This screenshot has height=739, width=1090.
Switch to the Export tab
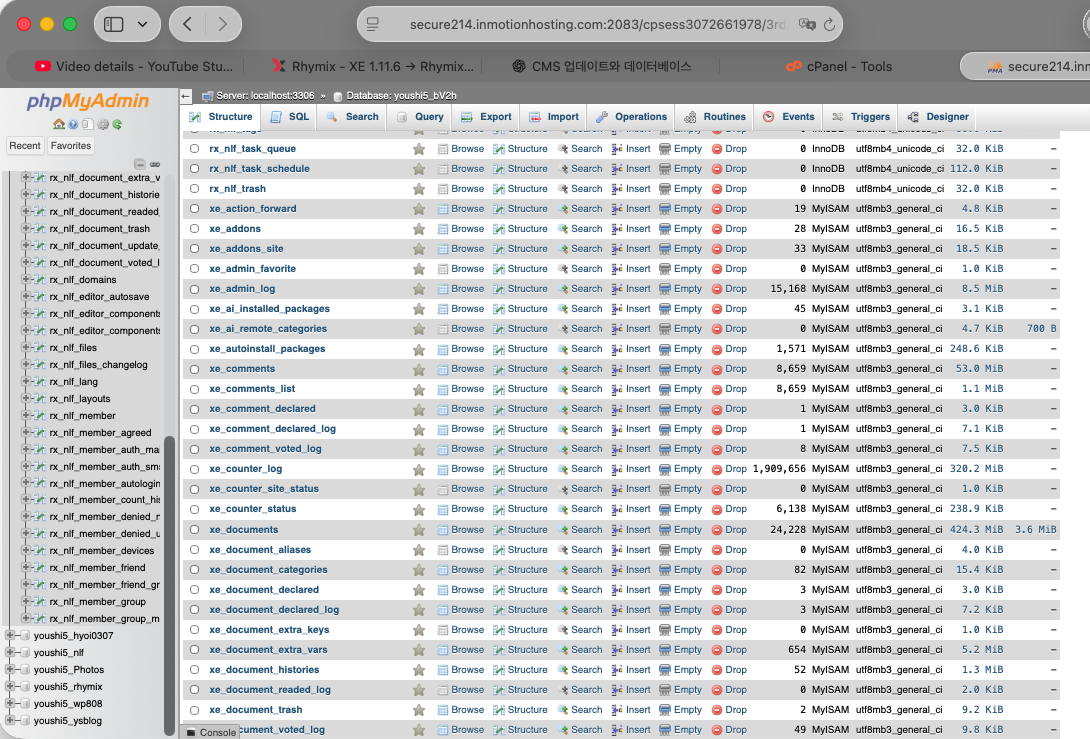pyautogui.click(x=487, y=117)
